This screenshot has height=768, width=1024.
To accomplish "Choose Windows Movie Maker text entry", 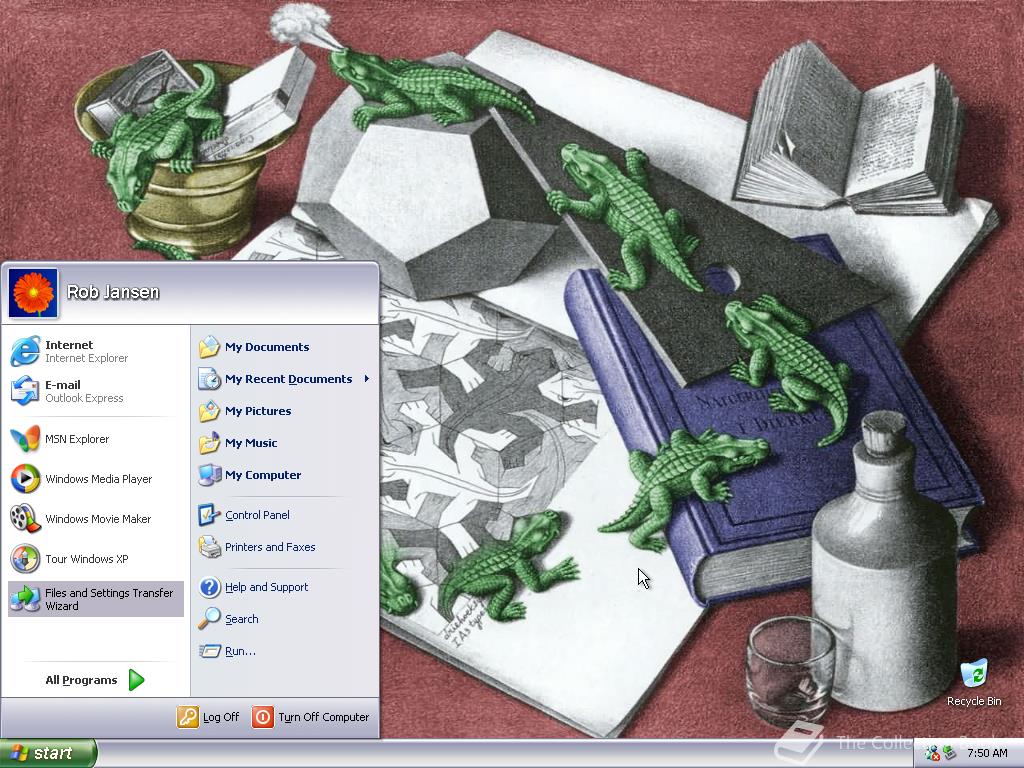I will tap(98, 519).
